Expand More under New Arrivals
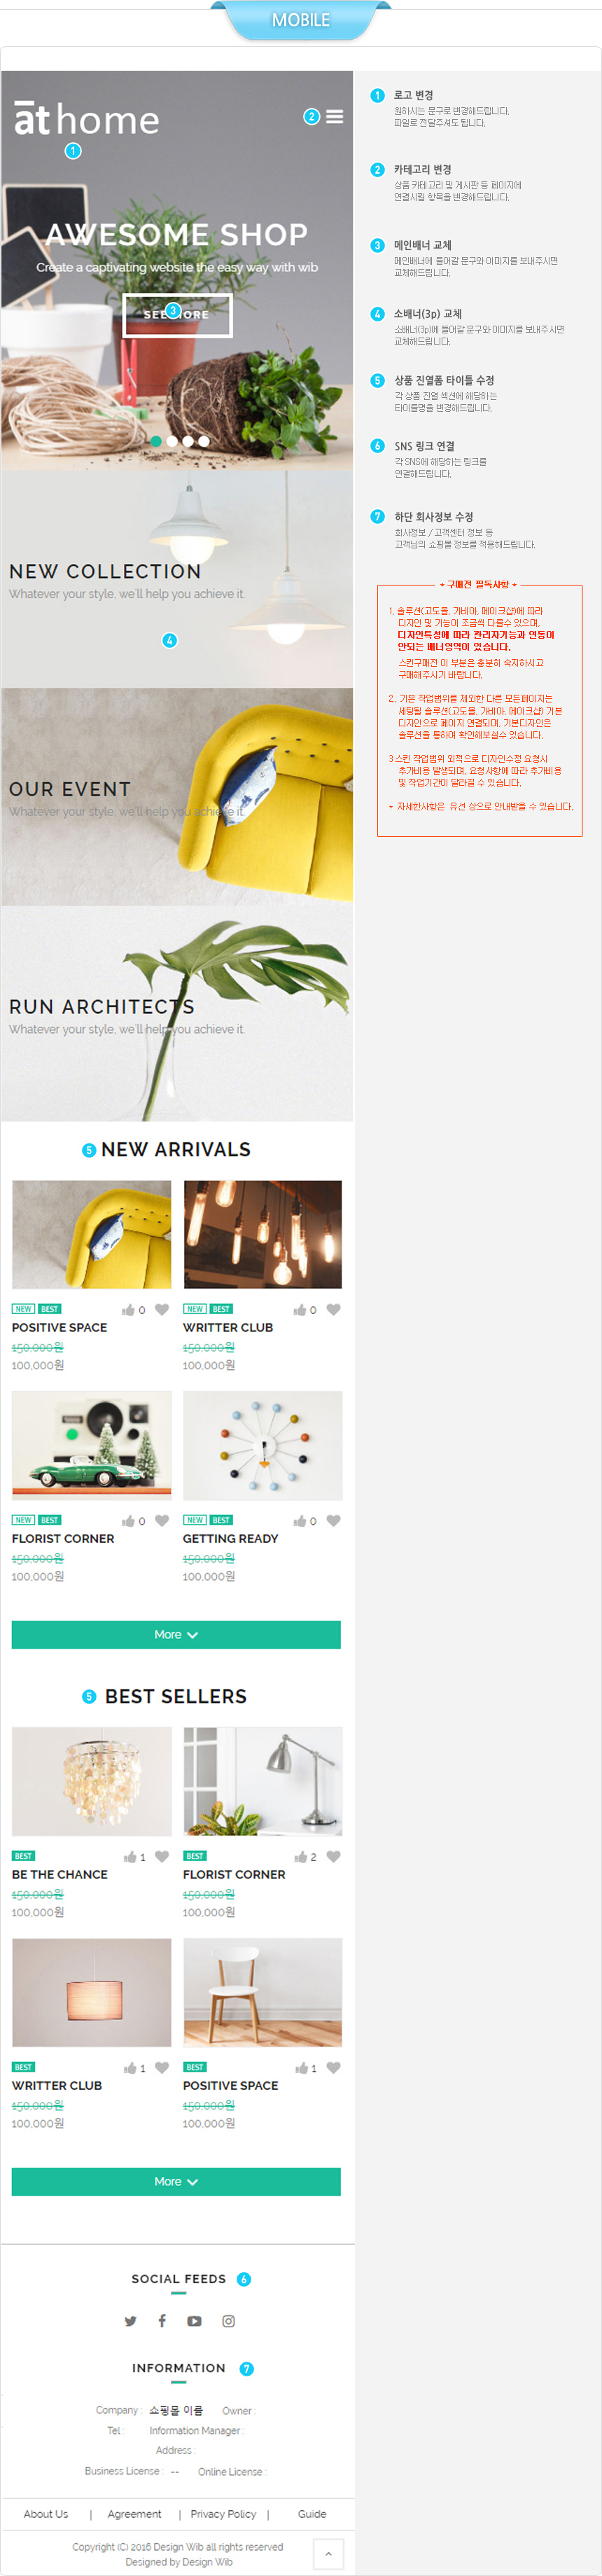 176,1634
